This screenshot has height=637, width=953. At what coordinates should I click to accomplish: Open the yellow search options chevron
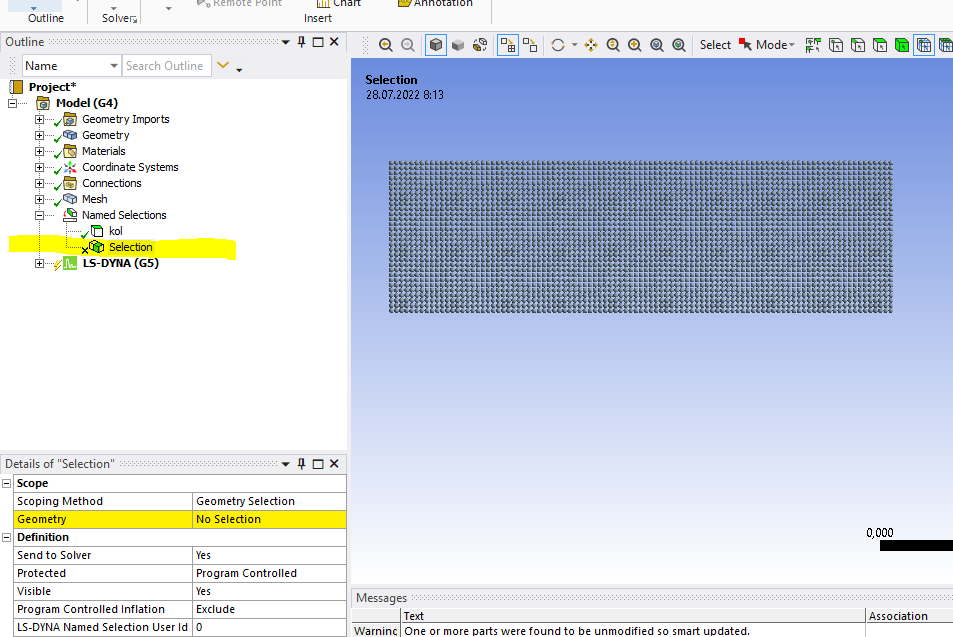tap(223, 65)
